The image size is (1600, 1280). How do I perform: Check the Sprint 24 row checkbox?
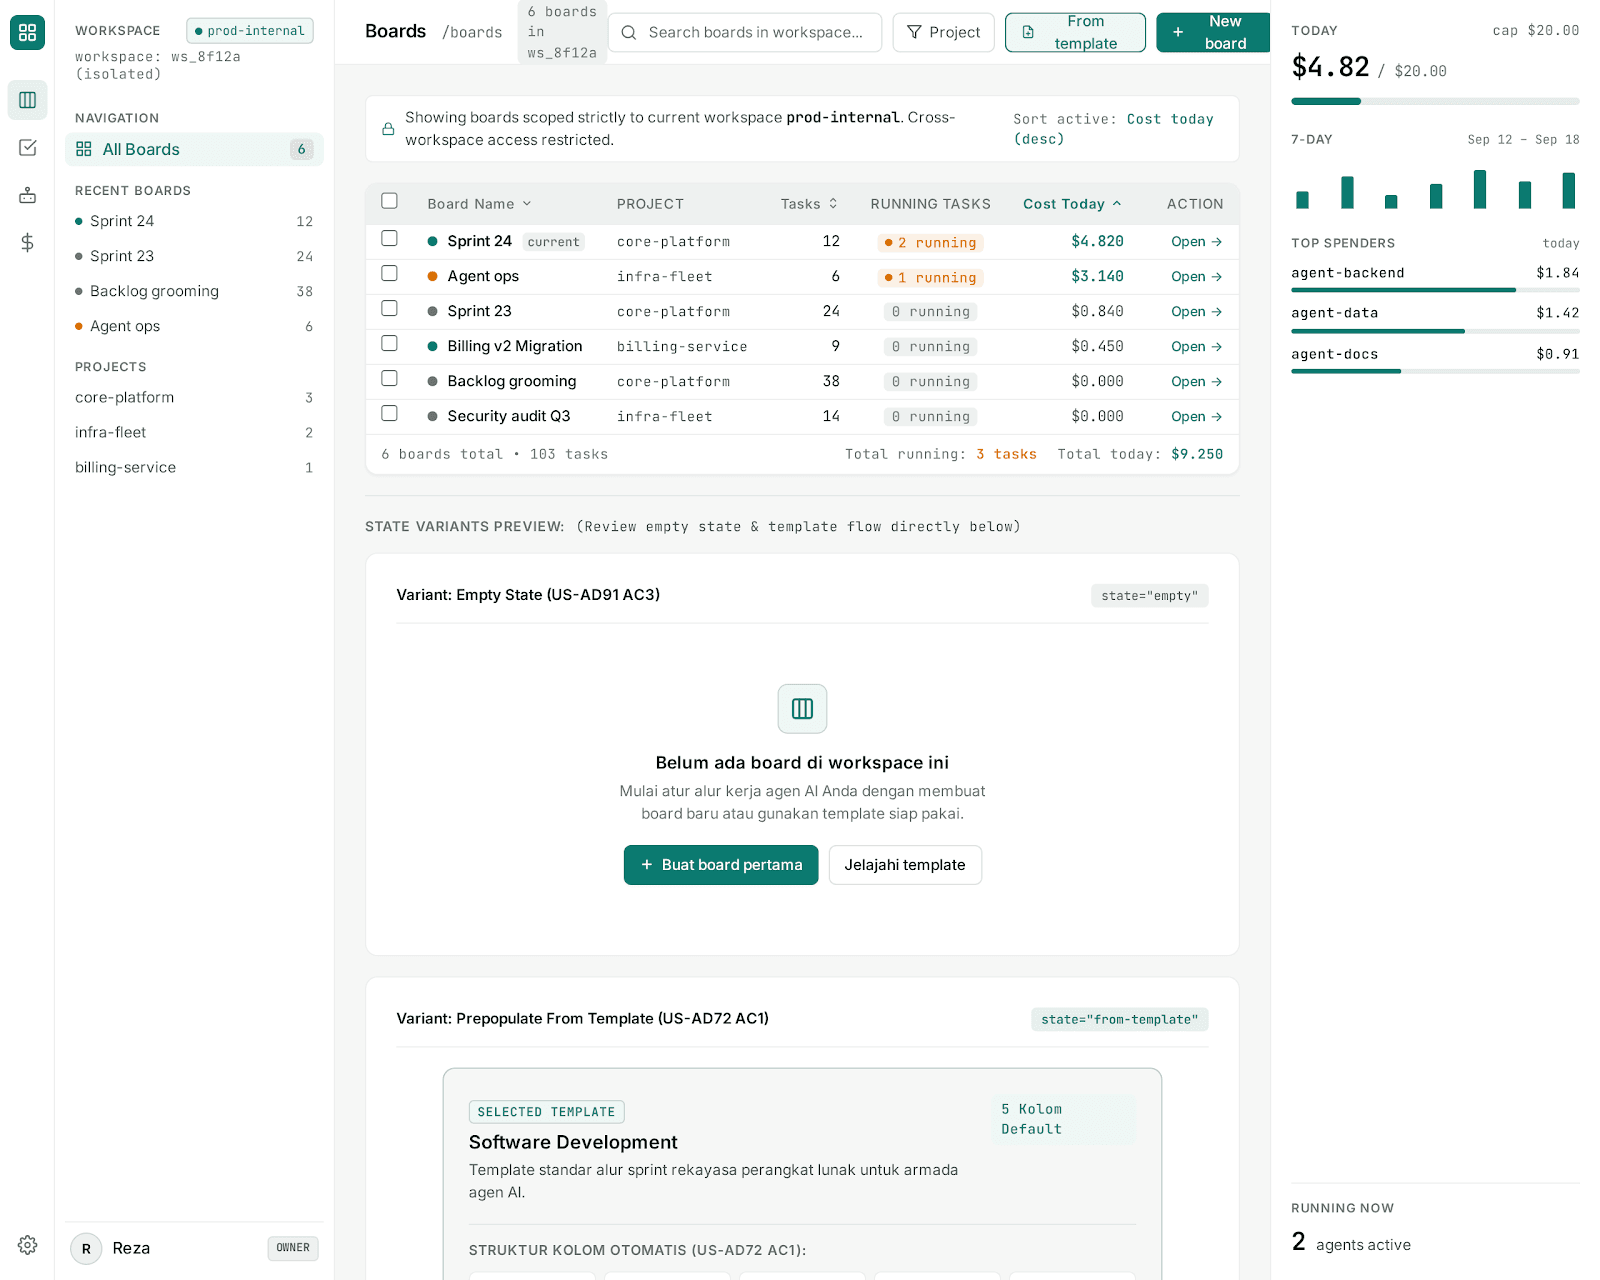pos(390,238)
